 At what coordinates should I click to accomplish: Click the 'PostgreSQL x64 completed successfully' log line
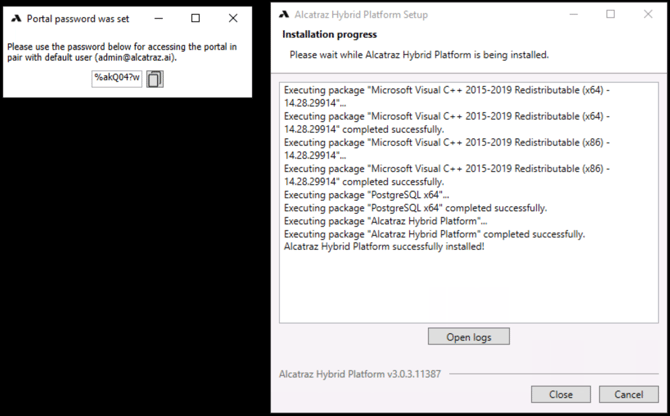pyautogui.click(x=415, y=208)
